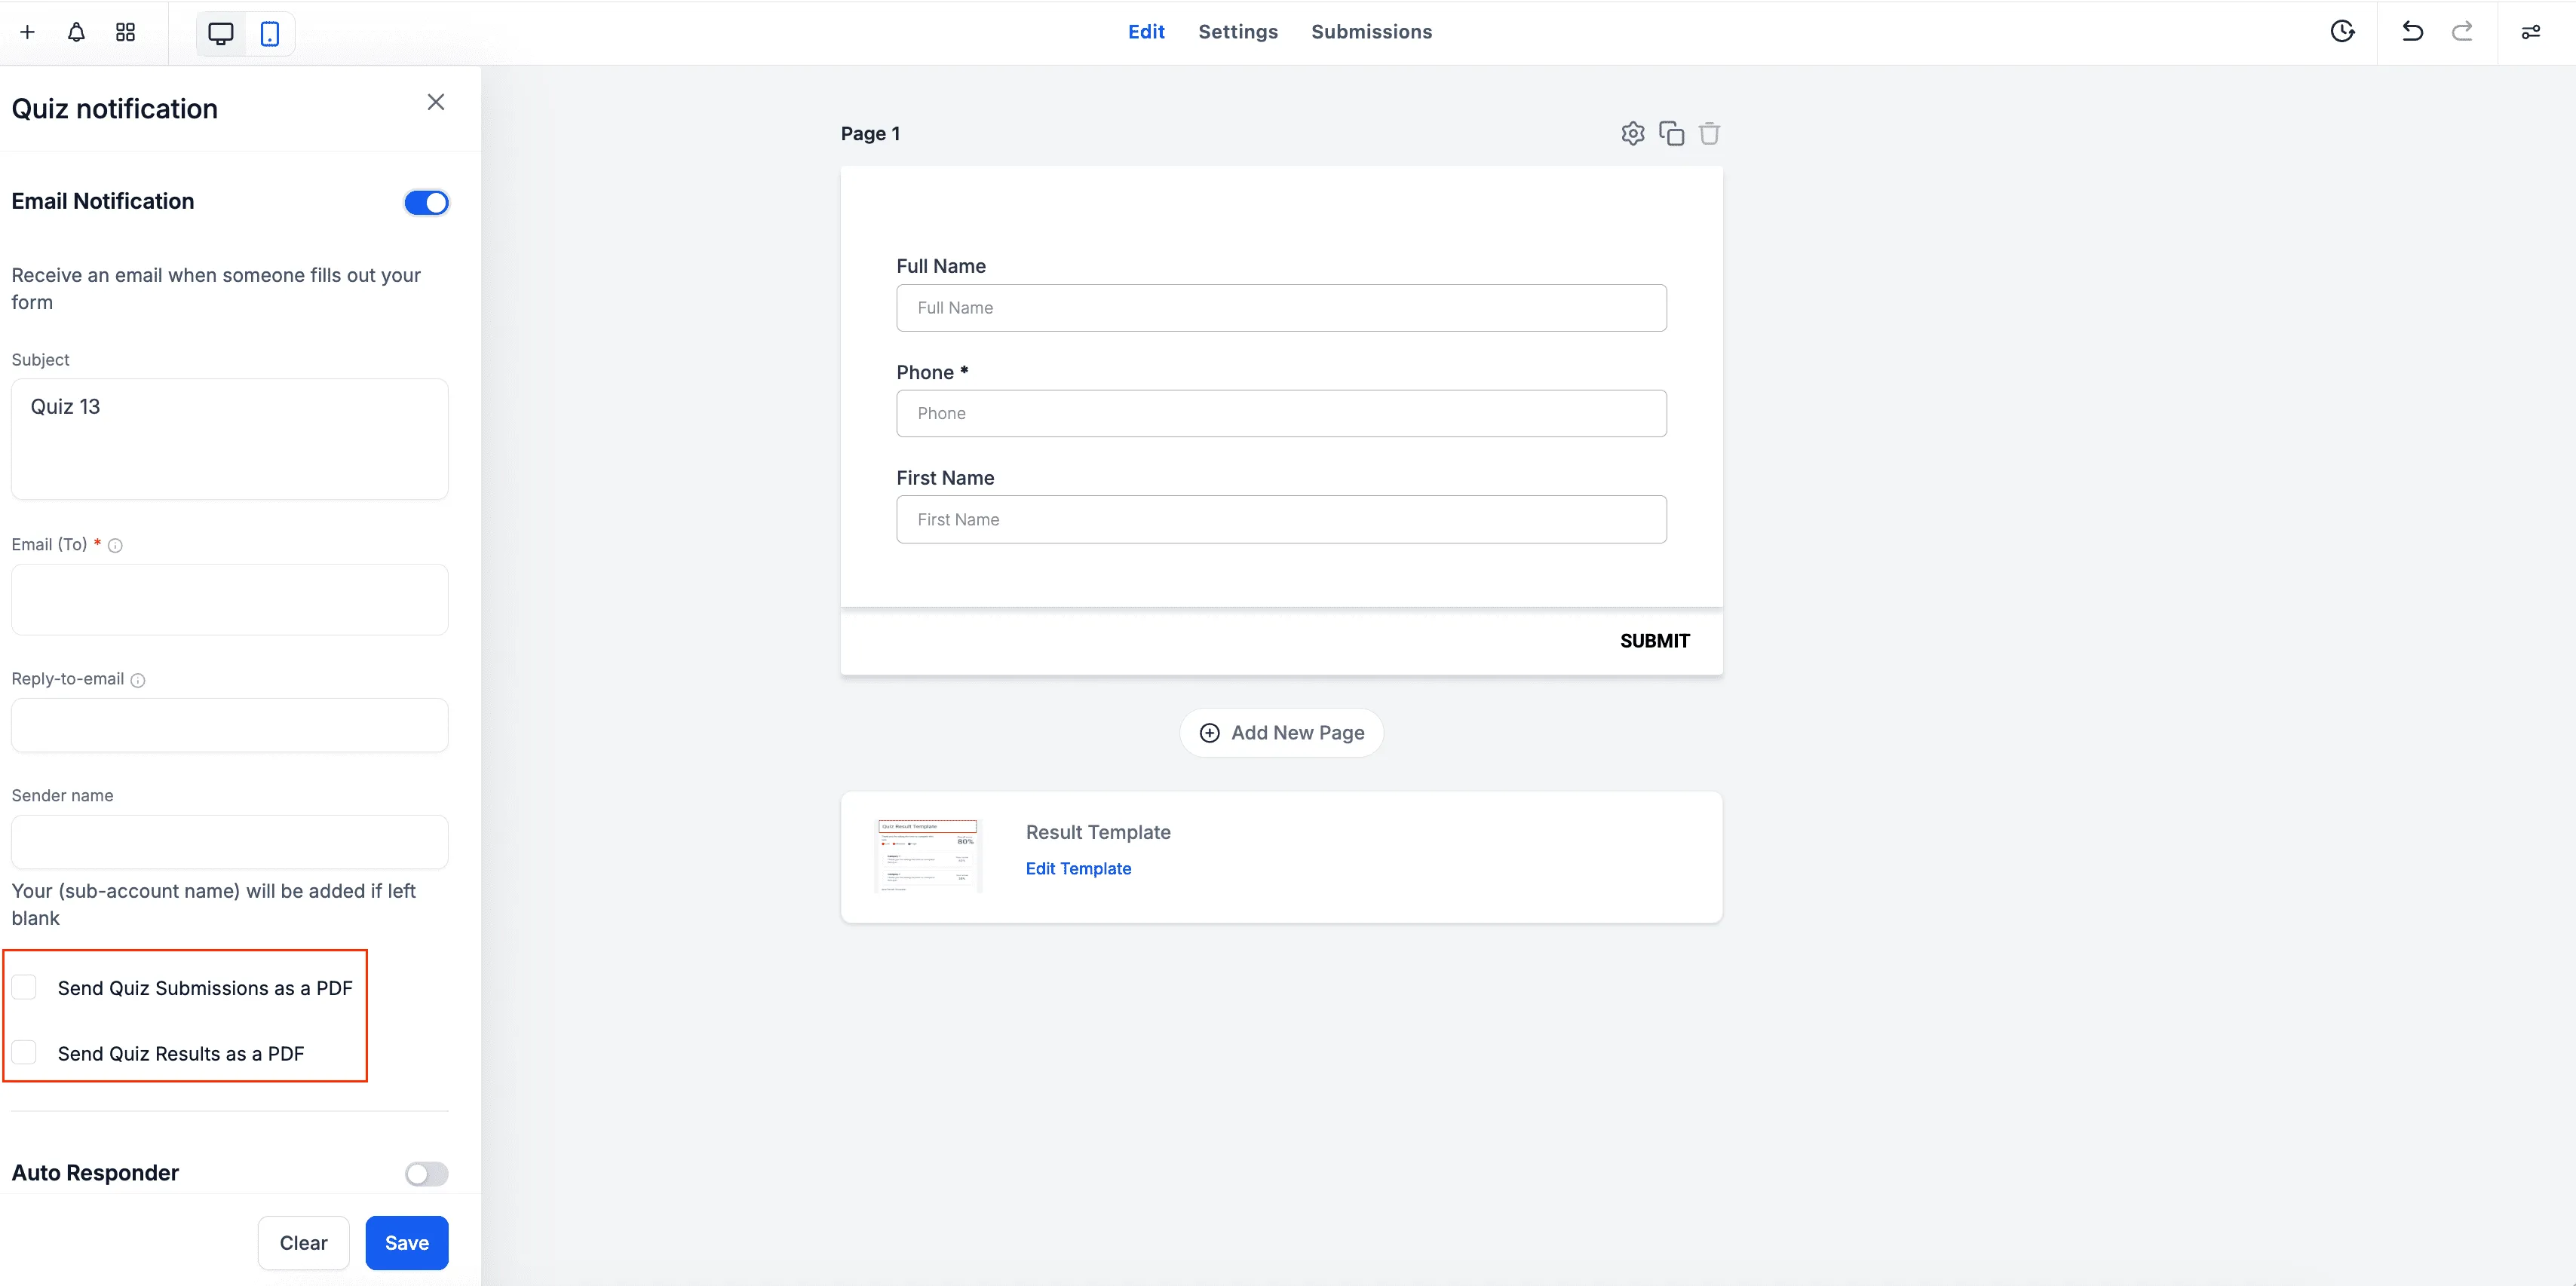Image resolution: width=2576 pixels, height=1286 pixels.
Task: Enable the Auto Responder toggle
Action: (427, 1173)
